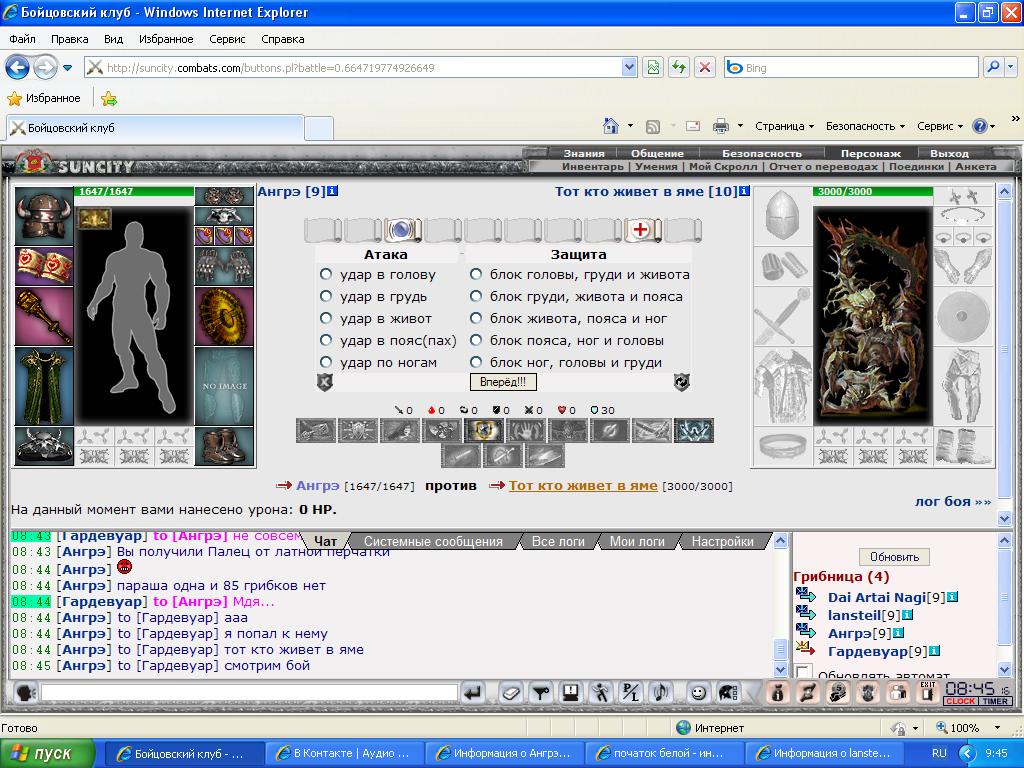1024x768 pixels.
Task: Click the IE Home toolbar icon
Action: tap(611, 126)
